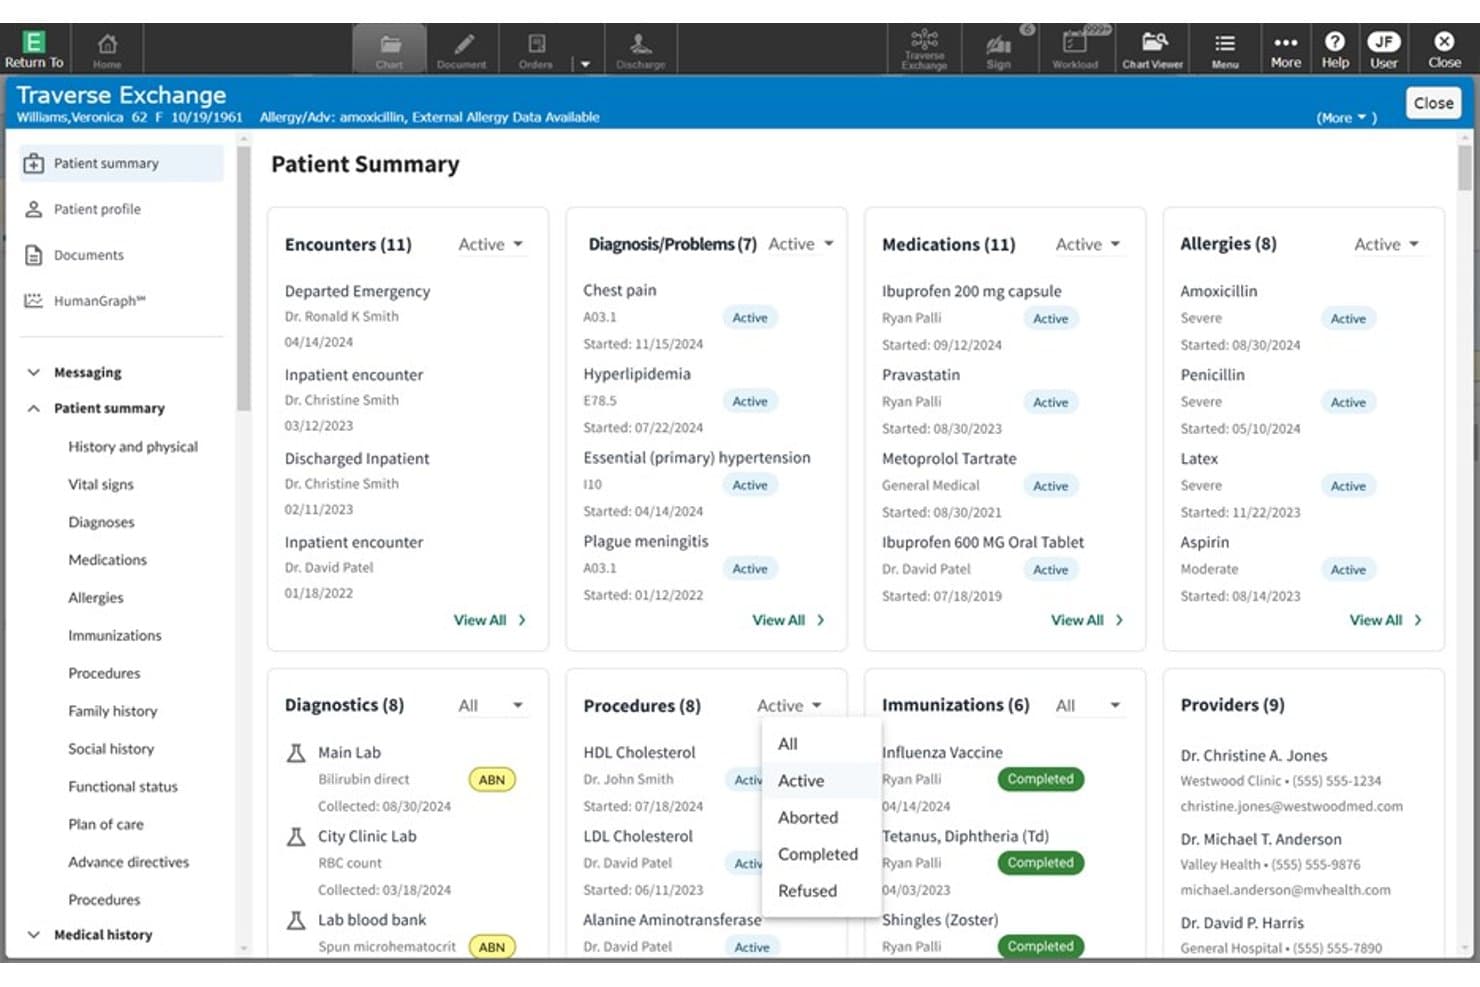Viewport: 1480px width, 987px height.
Task: Open Documents in the sidebar
Action: coord(121,255)
